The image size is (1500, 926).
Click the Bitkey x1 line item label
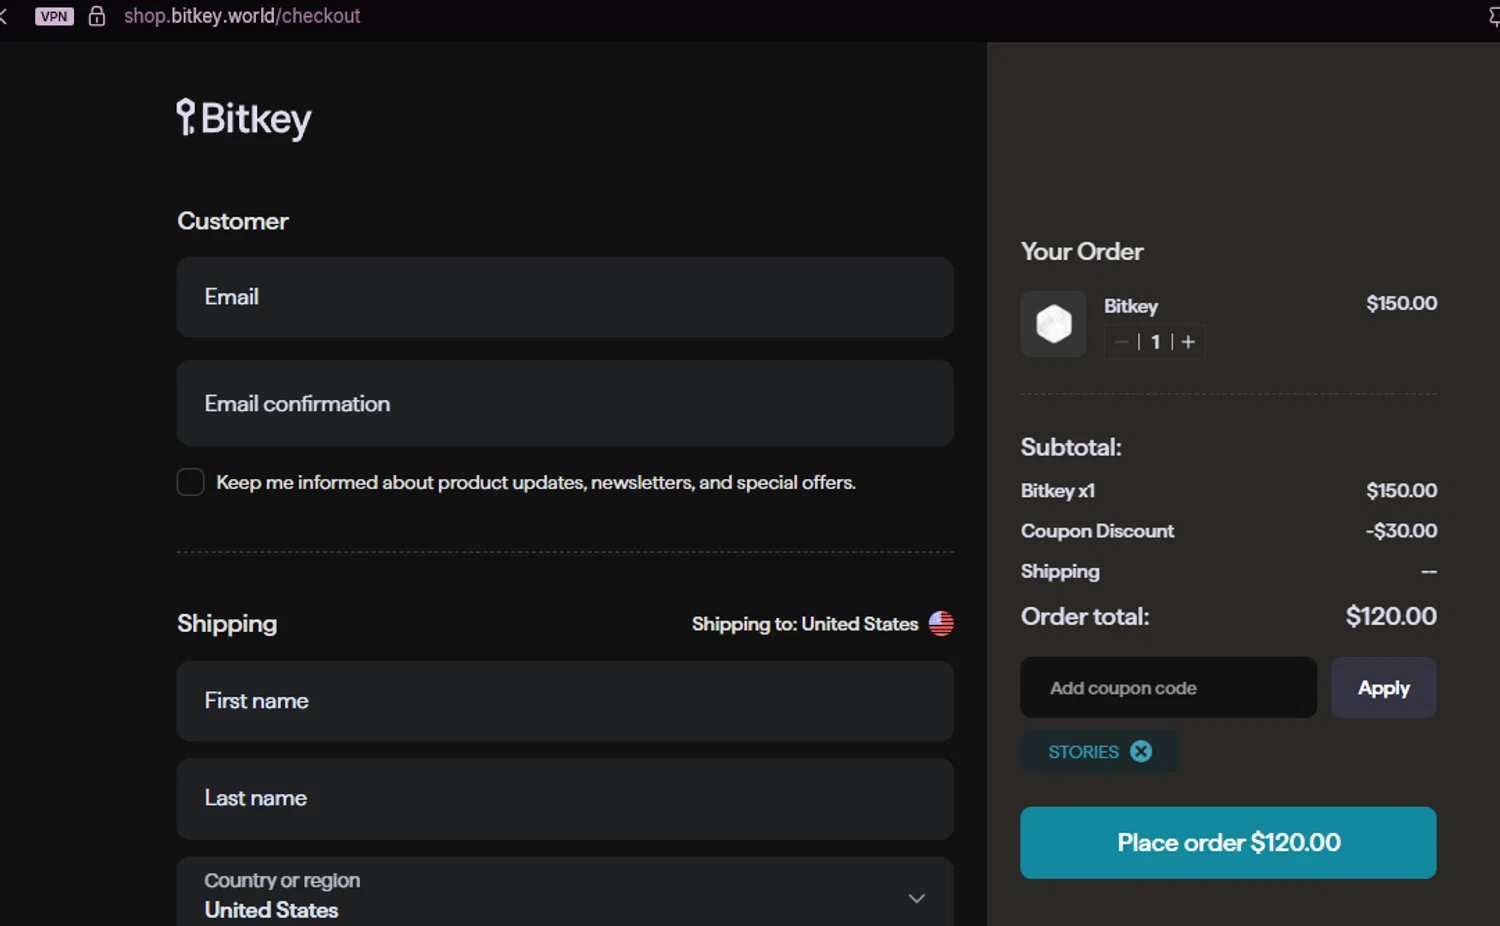click(x=1058, y=491)
